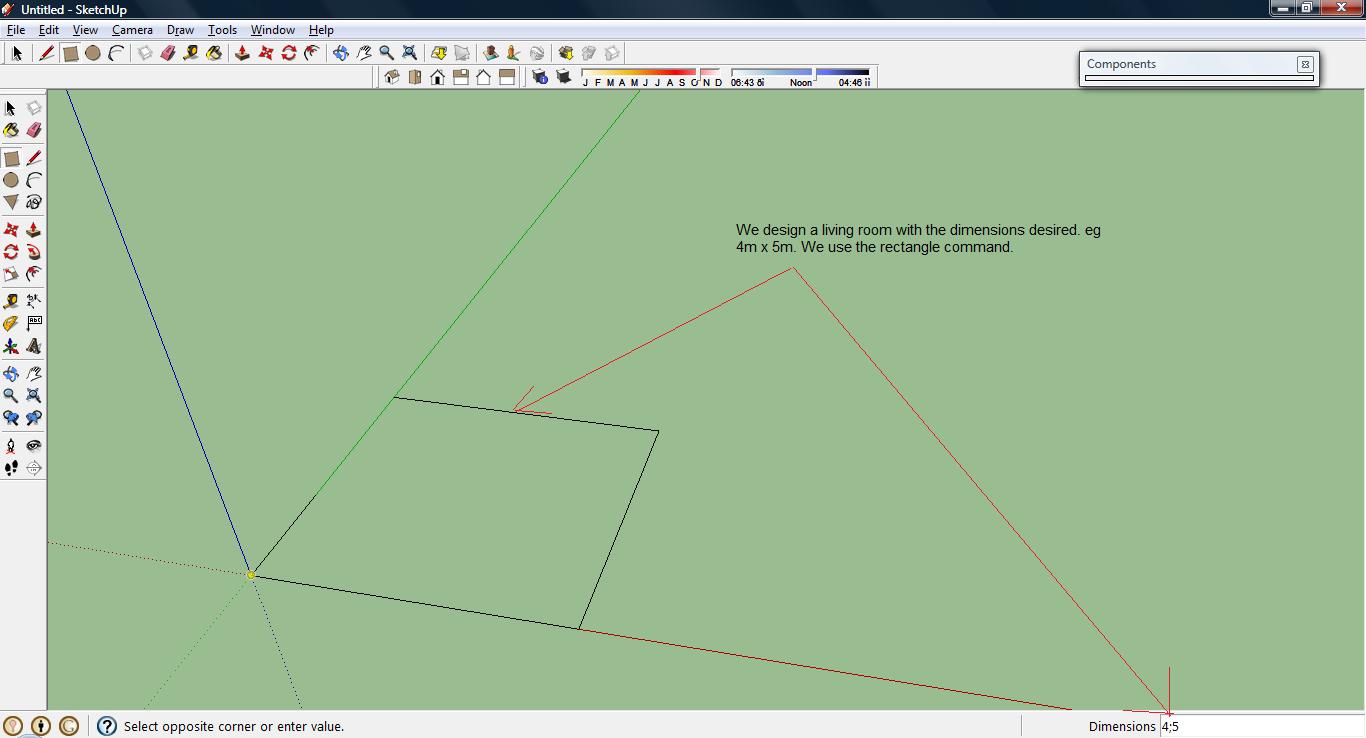Activate the Tape Measure tool
Viewport: 1366px width, 738px height.
click(x=11, y=300)
